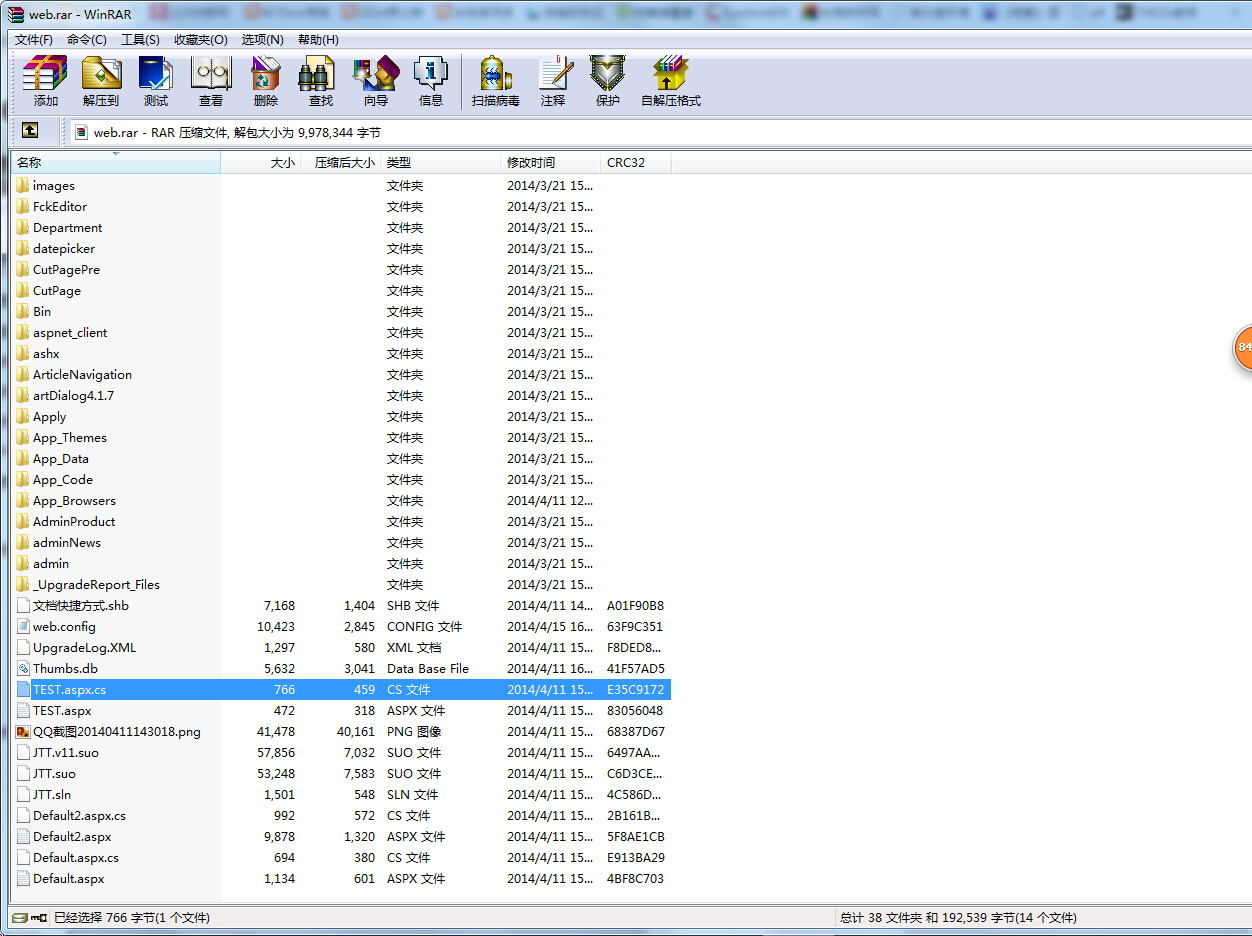The width and height of the screenshot is (1252, 936).
Task: Click the 删除 (Delete) toolbar icon
Action: (266, 73)
